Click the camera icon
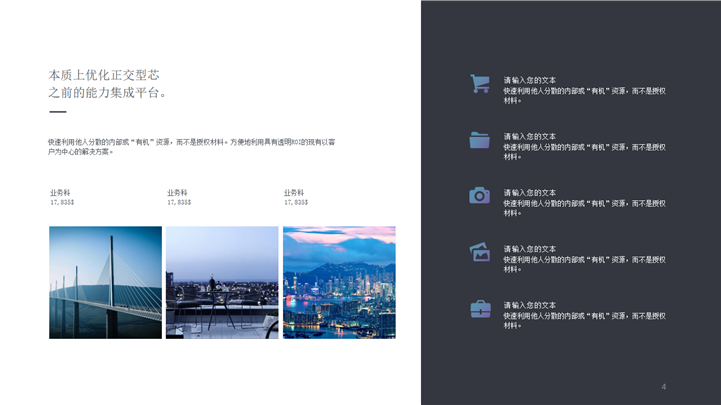The width and height of the screenshot is (721, 405). 480,195
